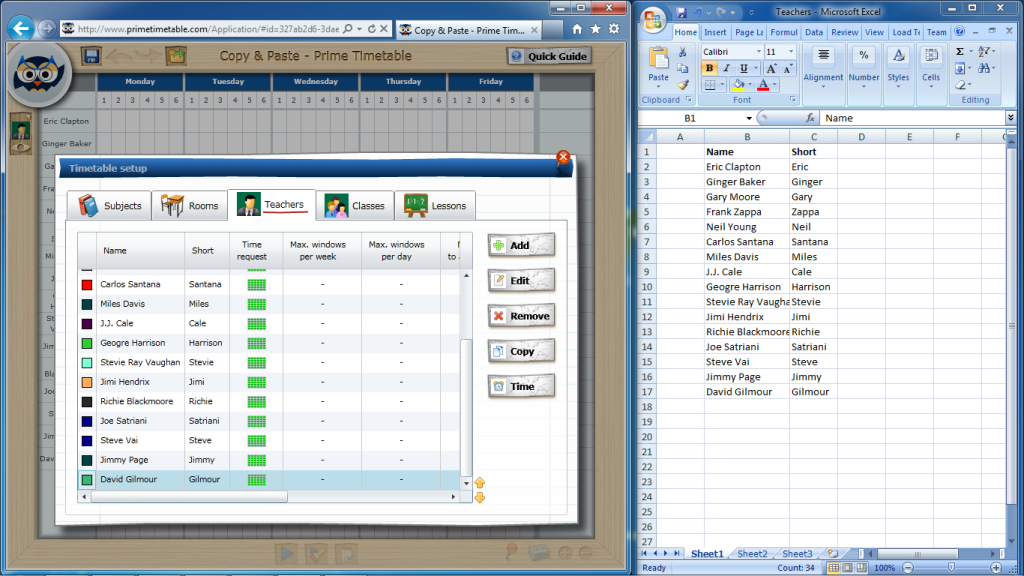Viewport: 1024px width, 576px height.
Task: Open the Find & Select binoculars
Action: pyautogui.click(x=984, y=68)
